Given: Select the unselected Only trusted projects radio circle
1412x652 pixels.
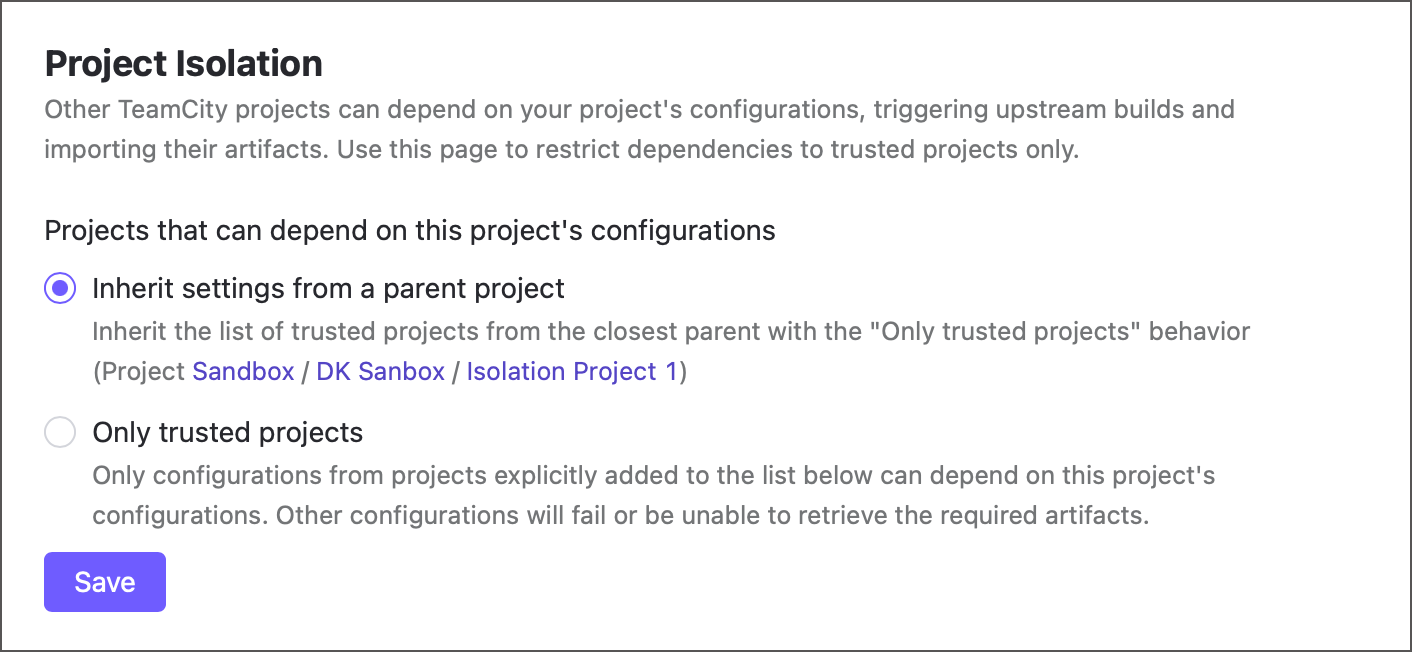Looking at the screenshot, I should (x=60, y=432).
